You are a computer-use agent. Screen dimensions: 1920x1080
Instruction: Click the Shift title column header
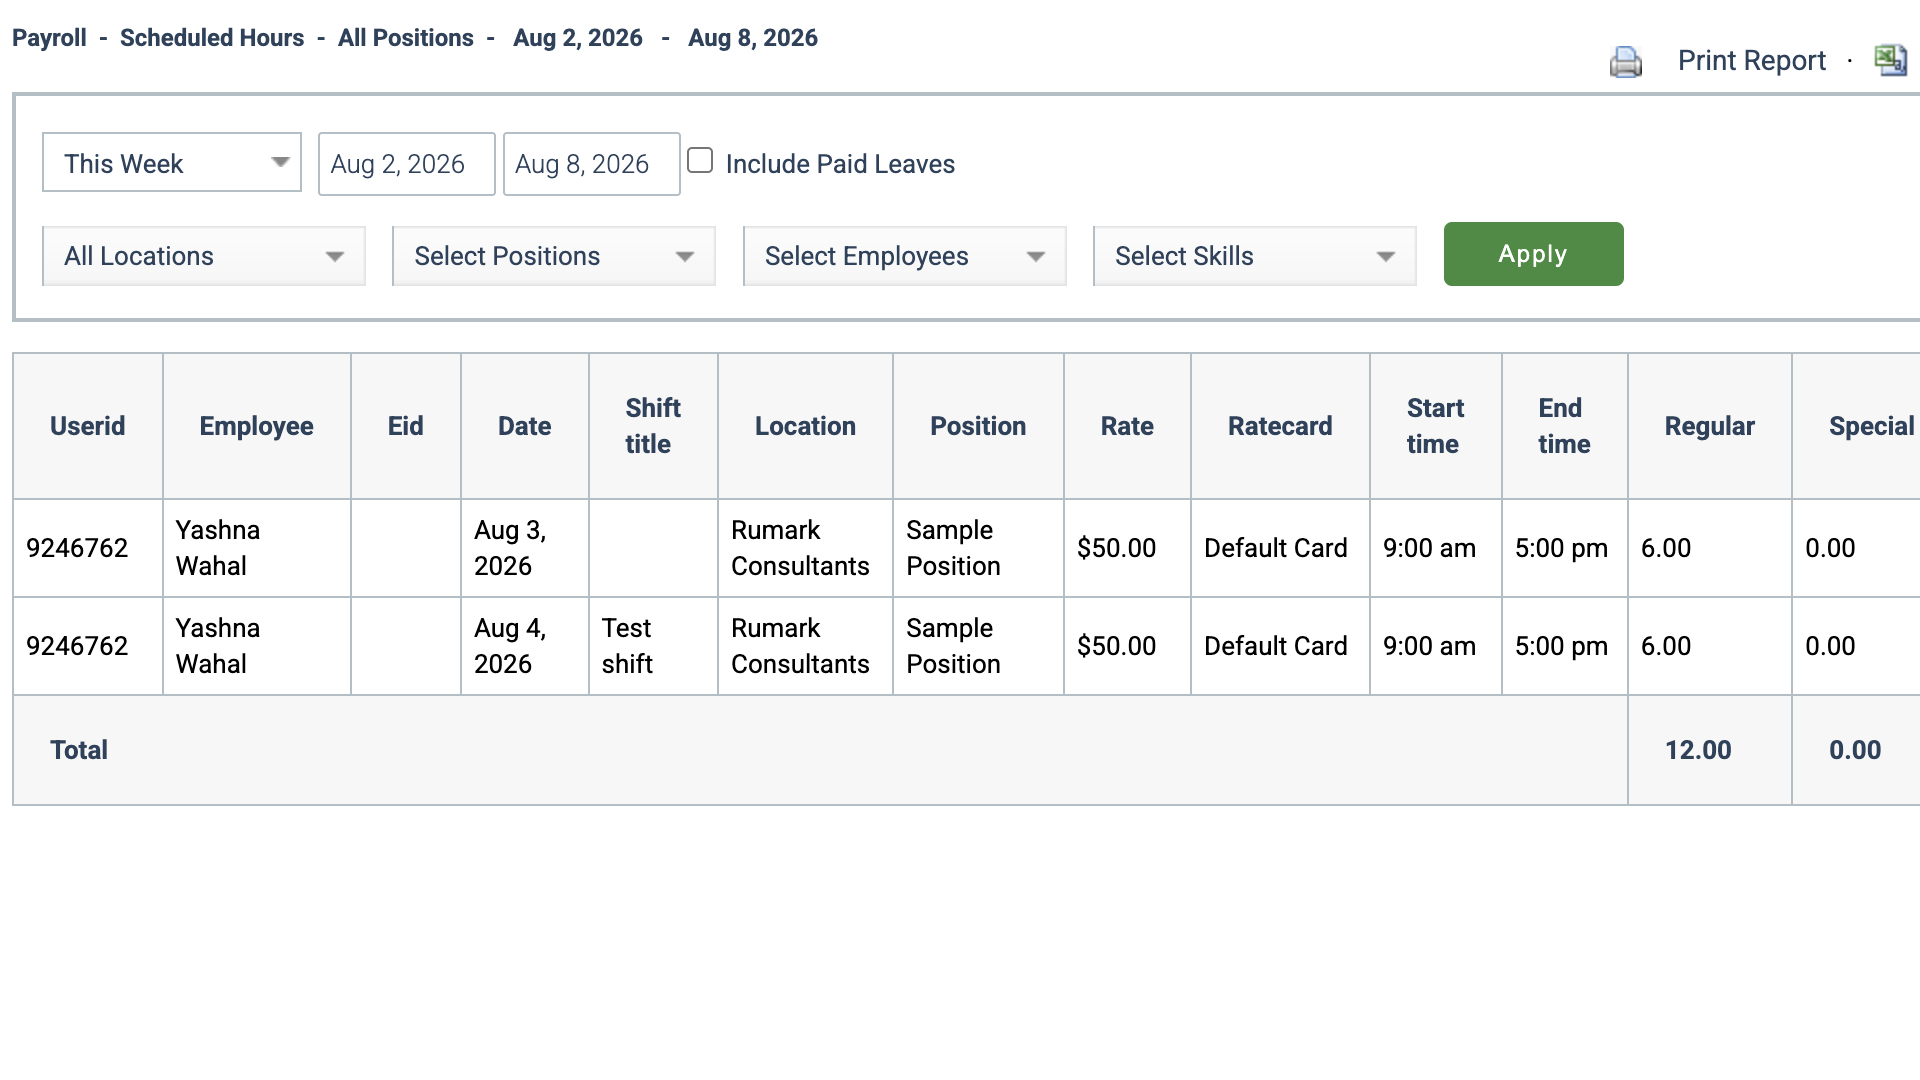(653, 426)
